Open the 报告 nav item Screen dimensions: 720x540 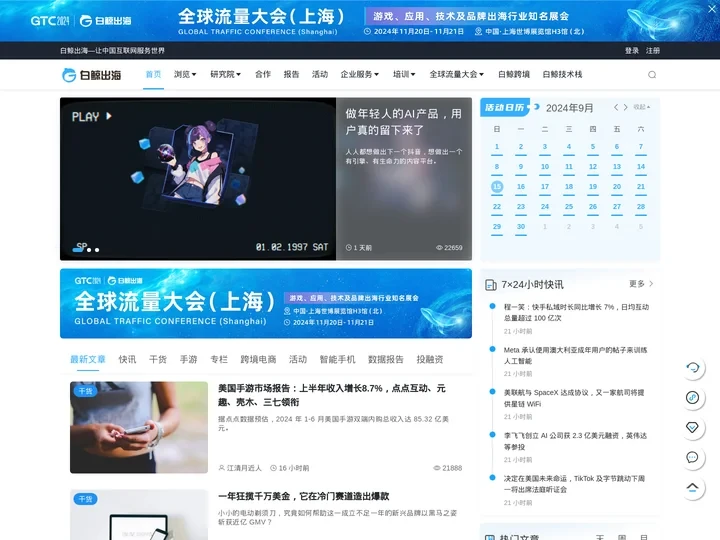coord(291,74)
